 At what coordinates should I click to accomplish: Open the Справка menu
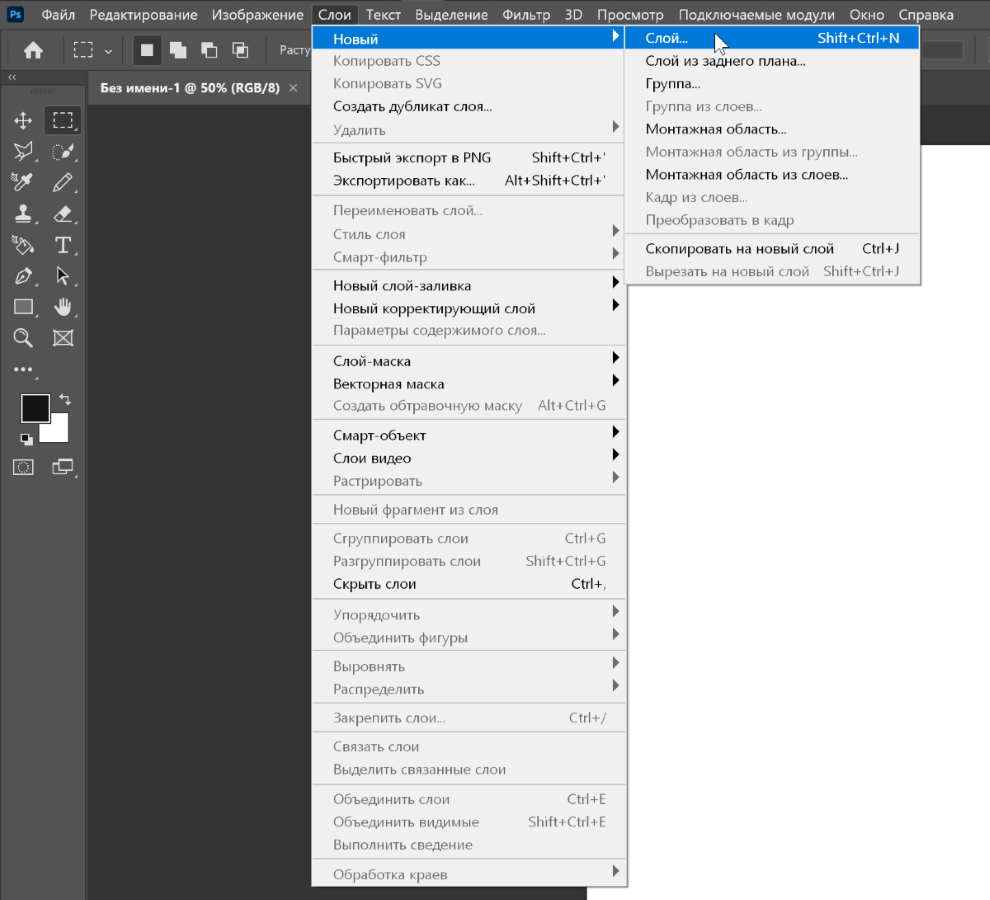[x=926, y=15]
